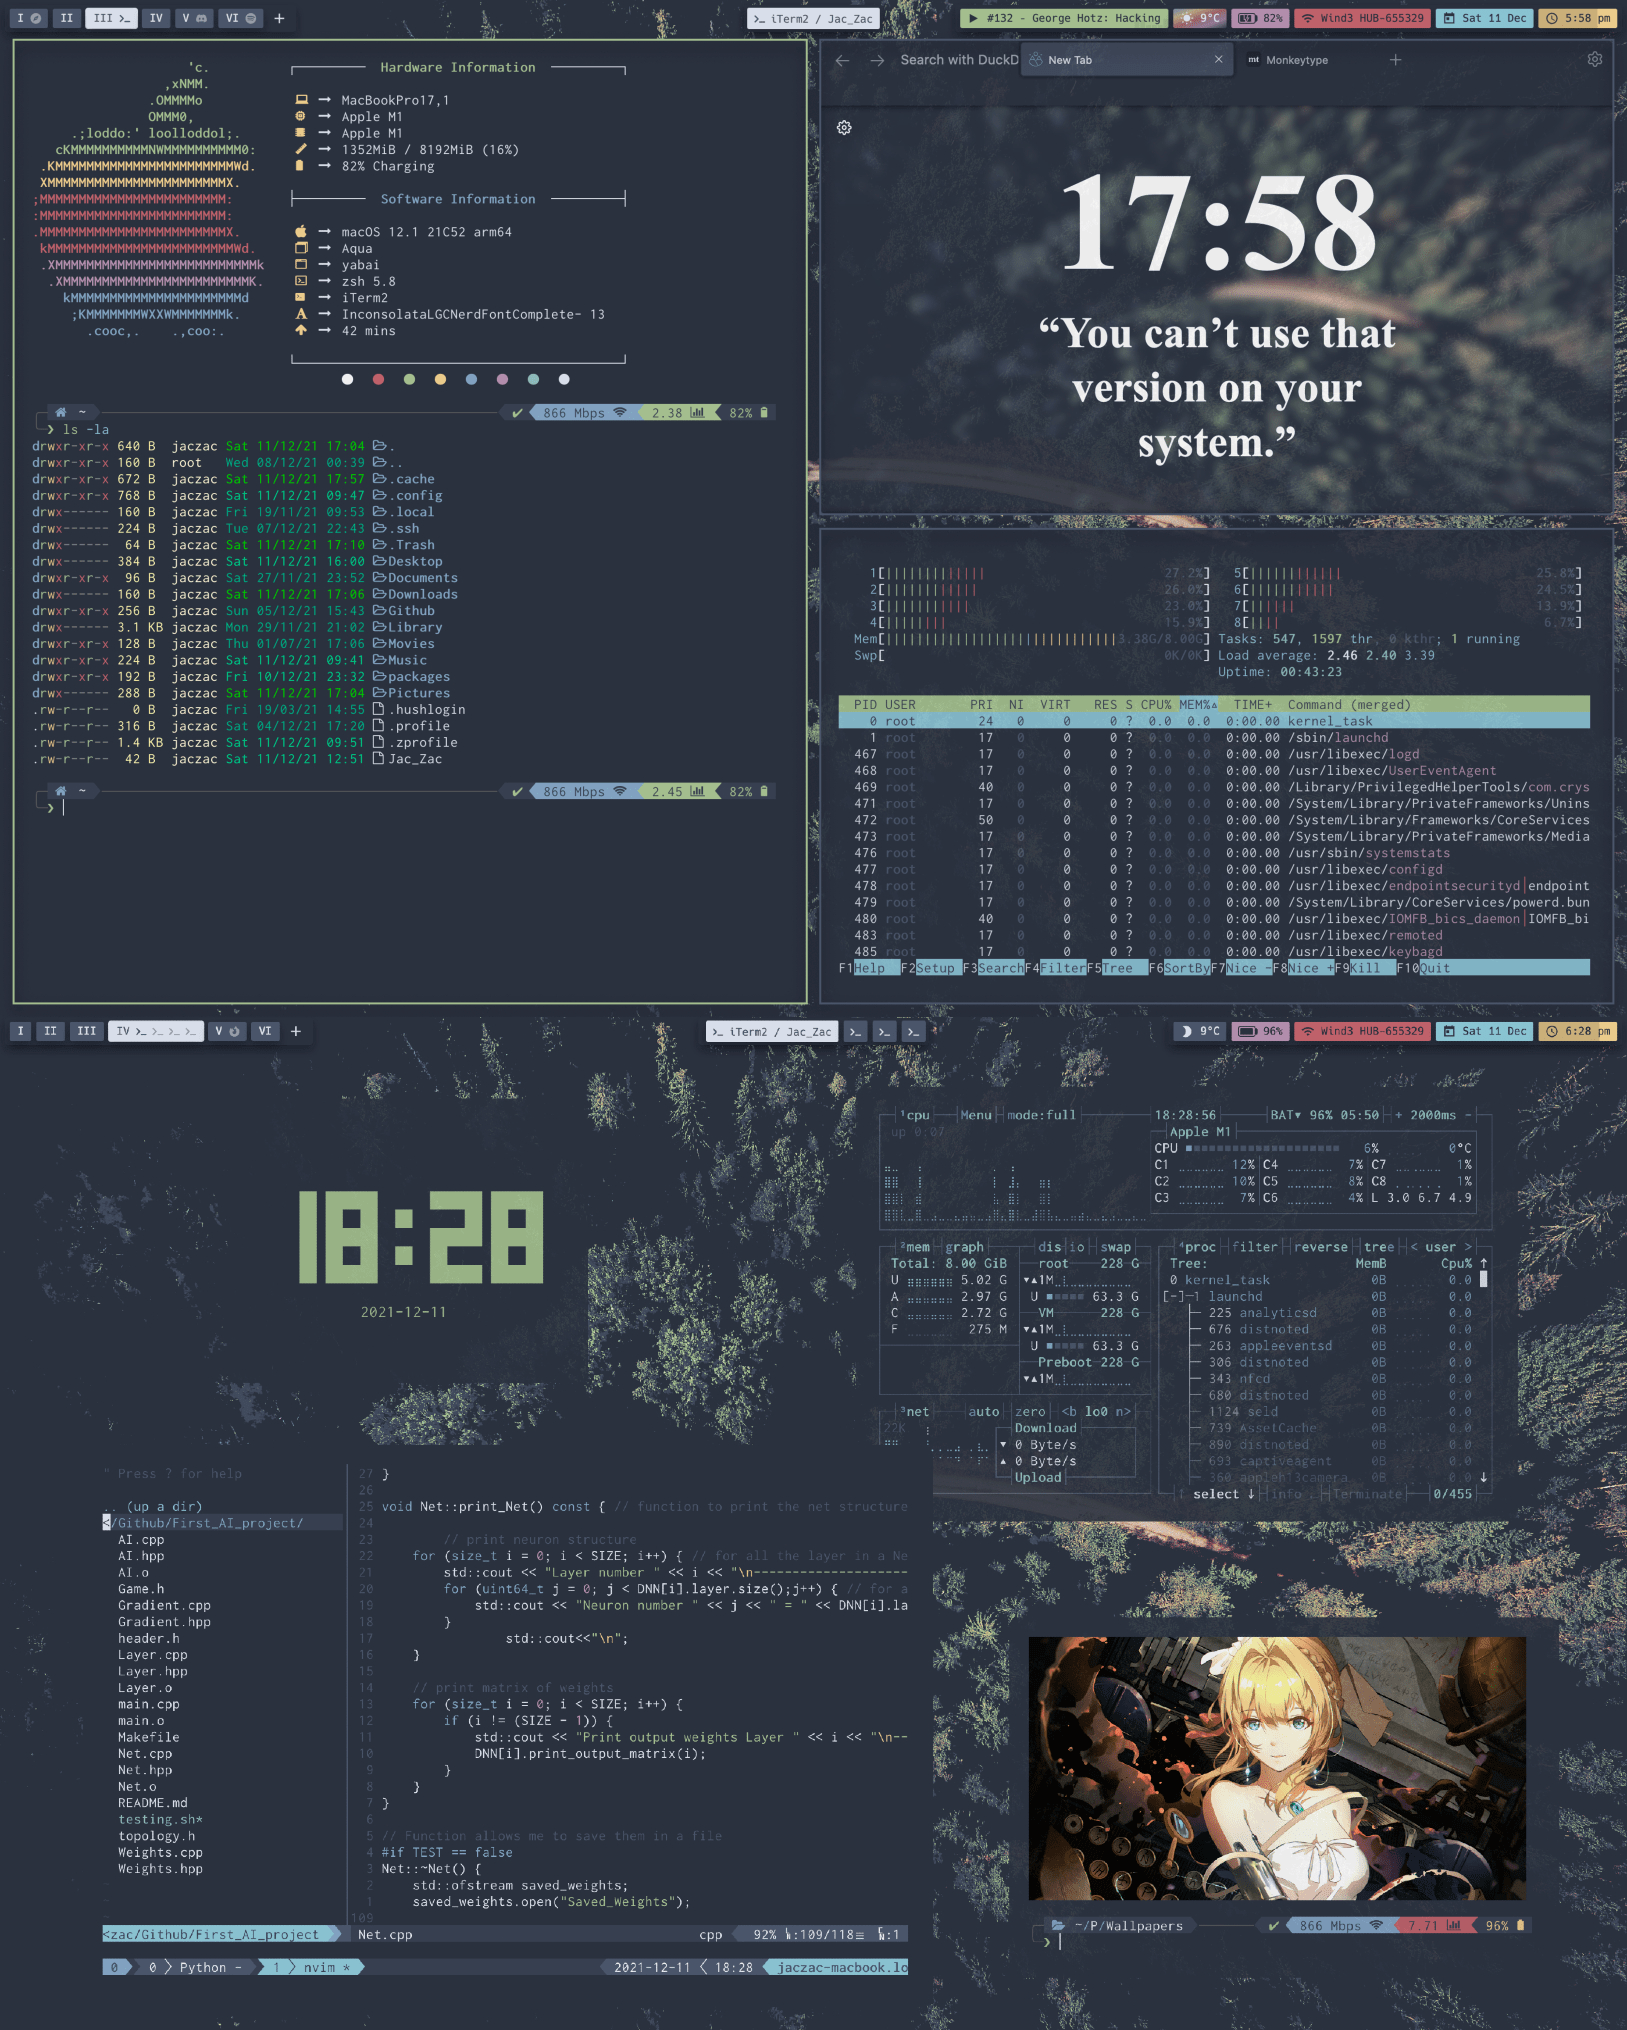Viewport: 1627px width, 2030px height.
Task: Sort htop by CPU% column header
Action: point(1156,705)
